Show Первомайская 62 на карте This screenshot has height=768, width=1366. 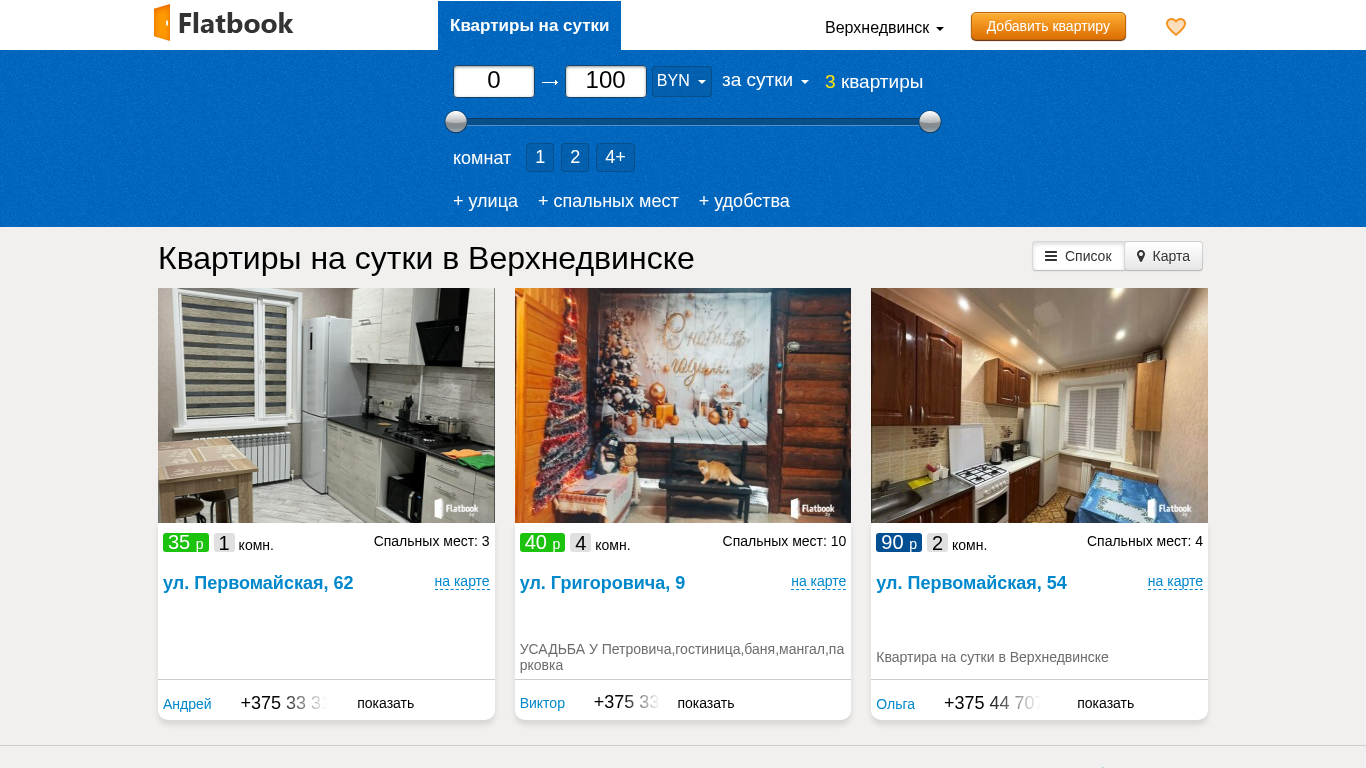pos(462,581)
